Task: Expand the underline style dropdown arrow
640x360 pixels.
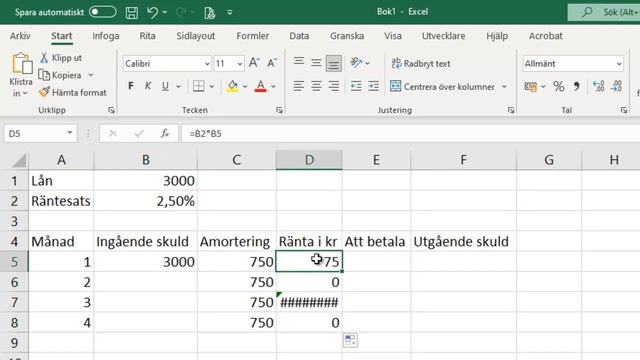Action: [178, 86]
